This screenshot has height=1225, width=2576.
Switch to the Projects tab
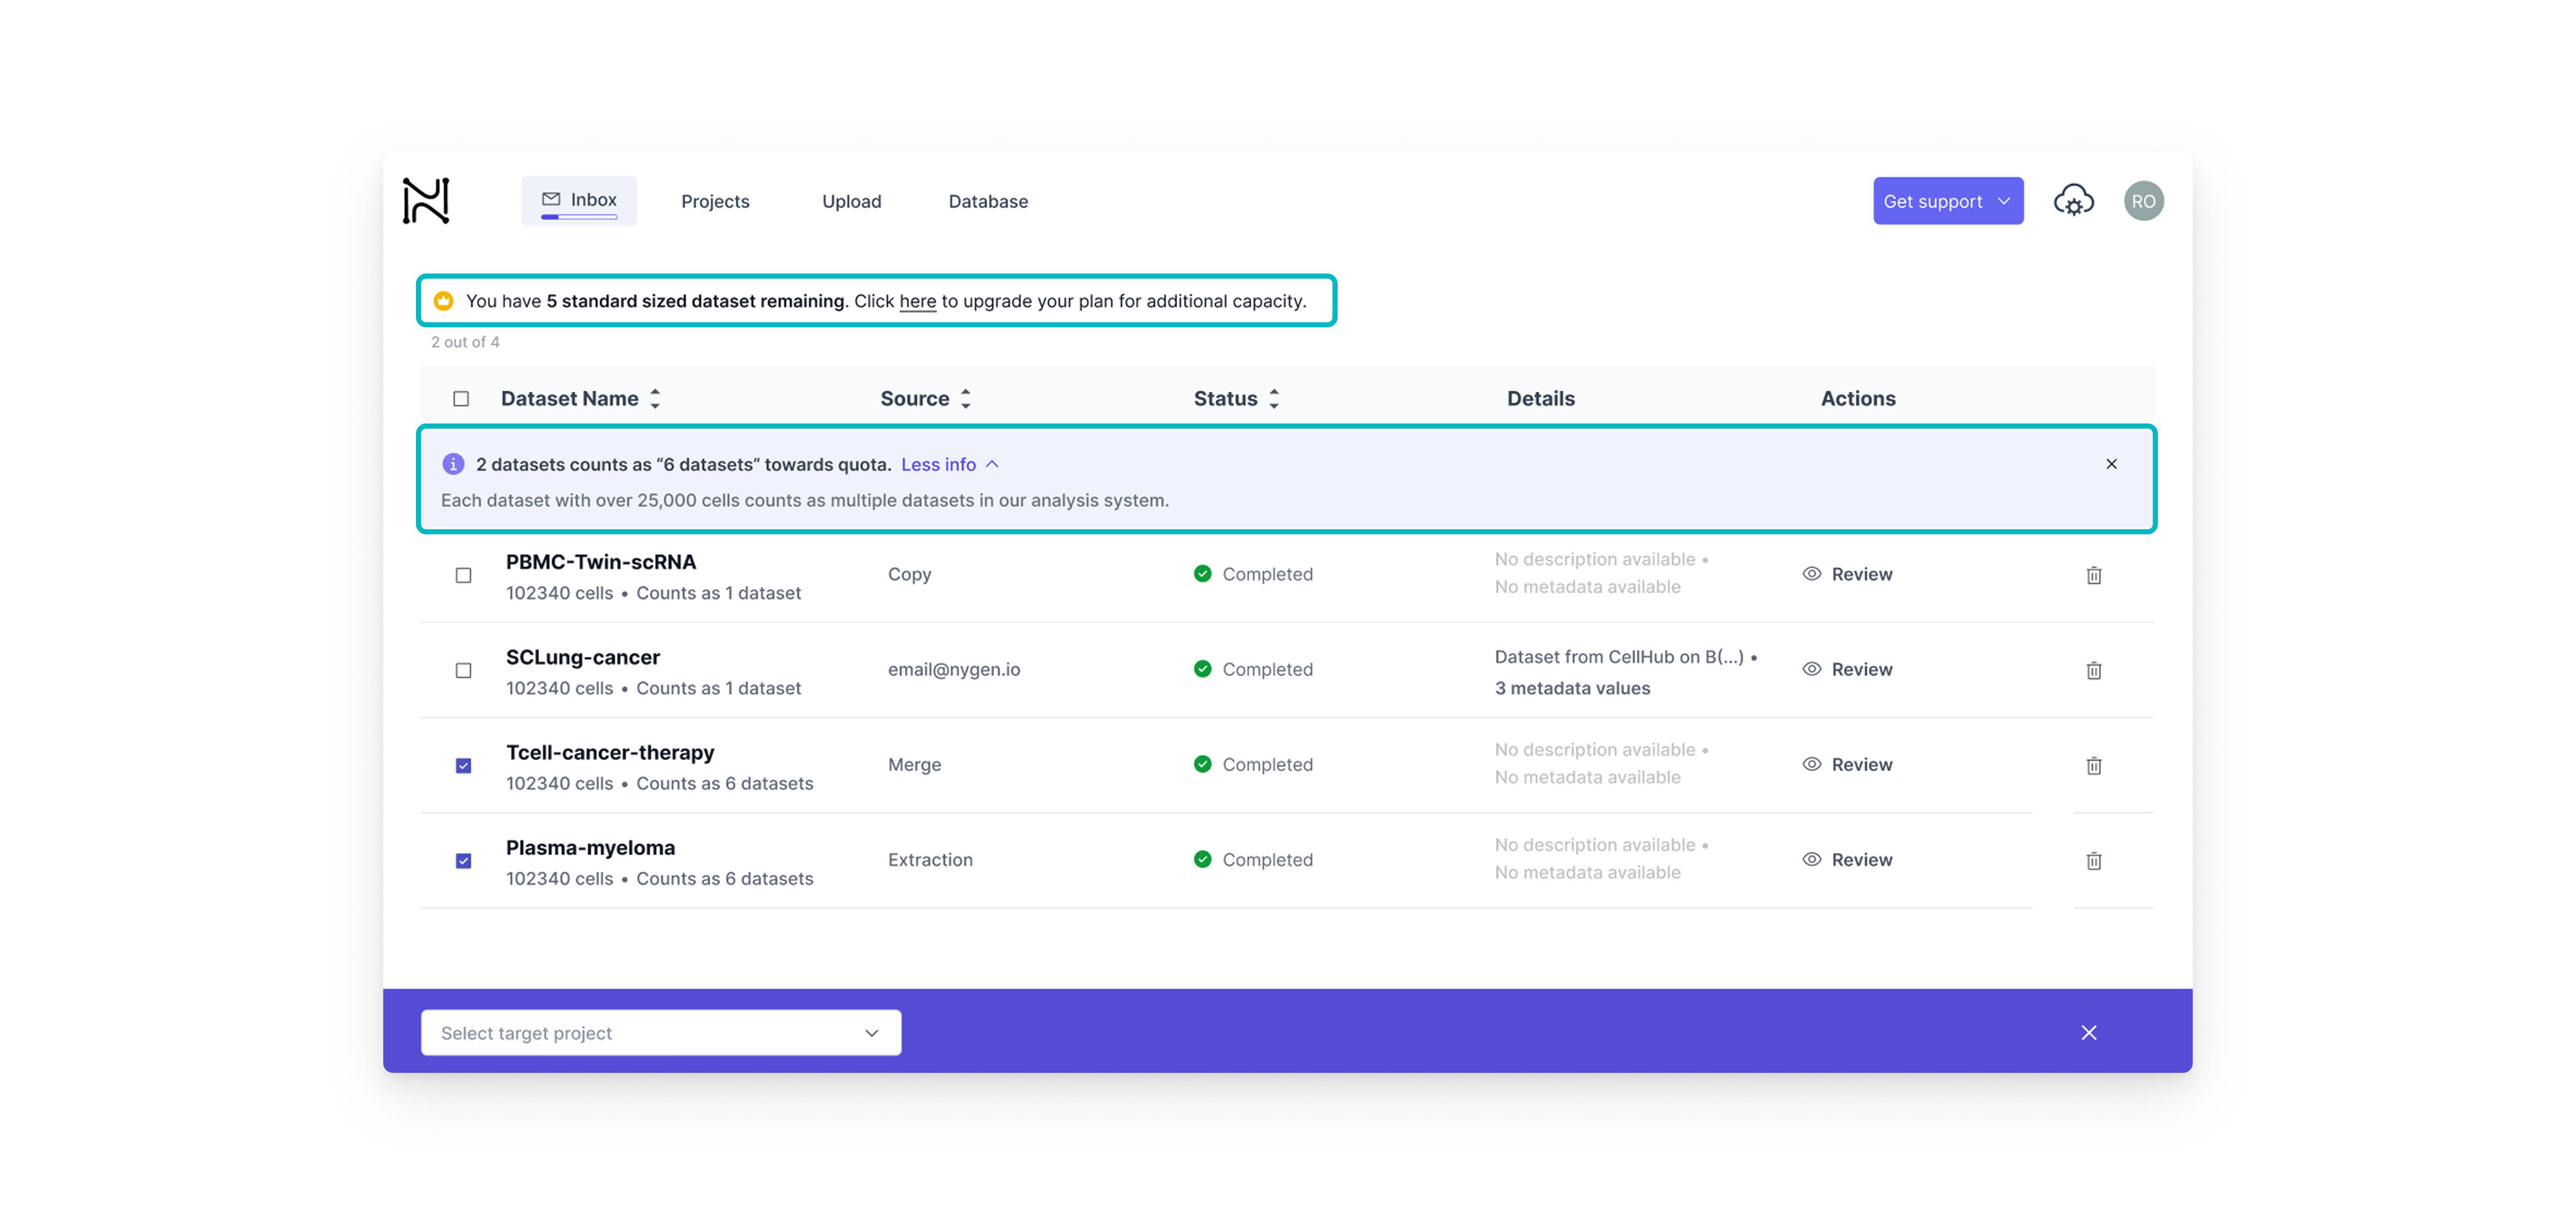coord(715,201)
